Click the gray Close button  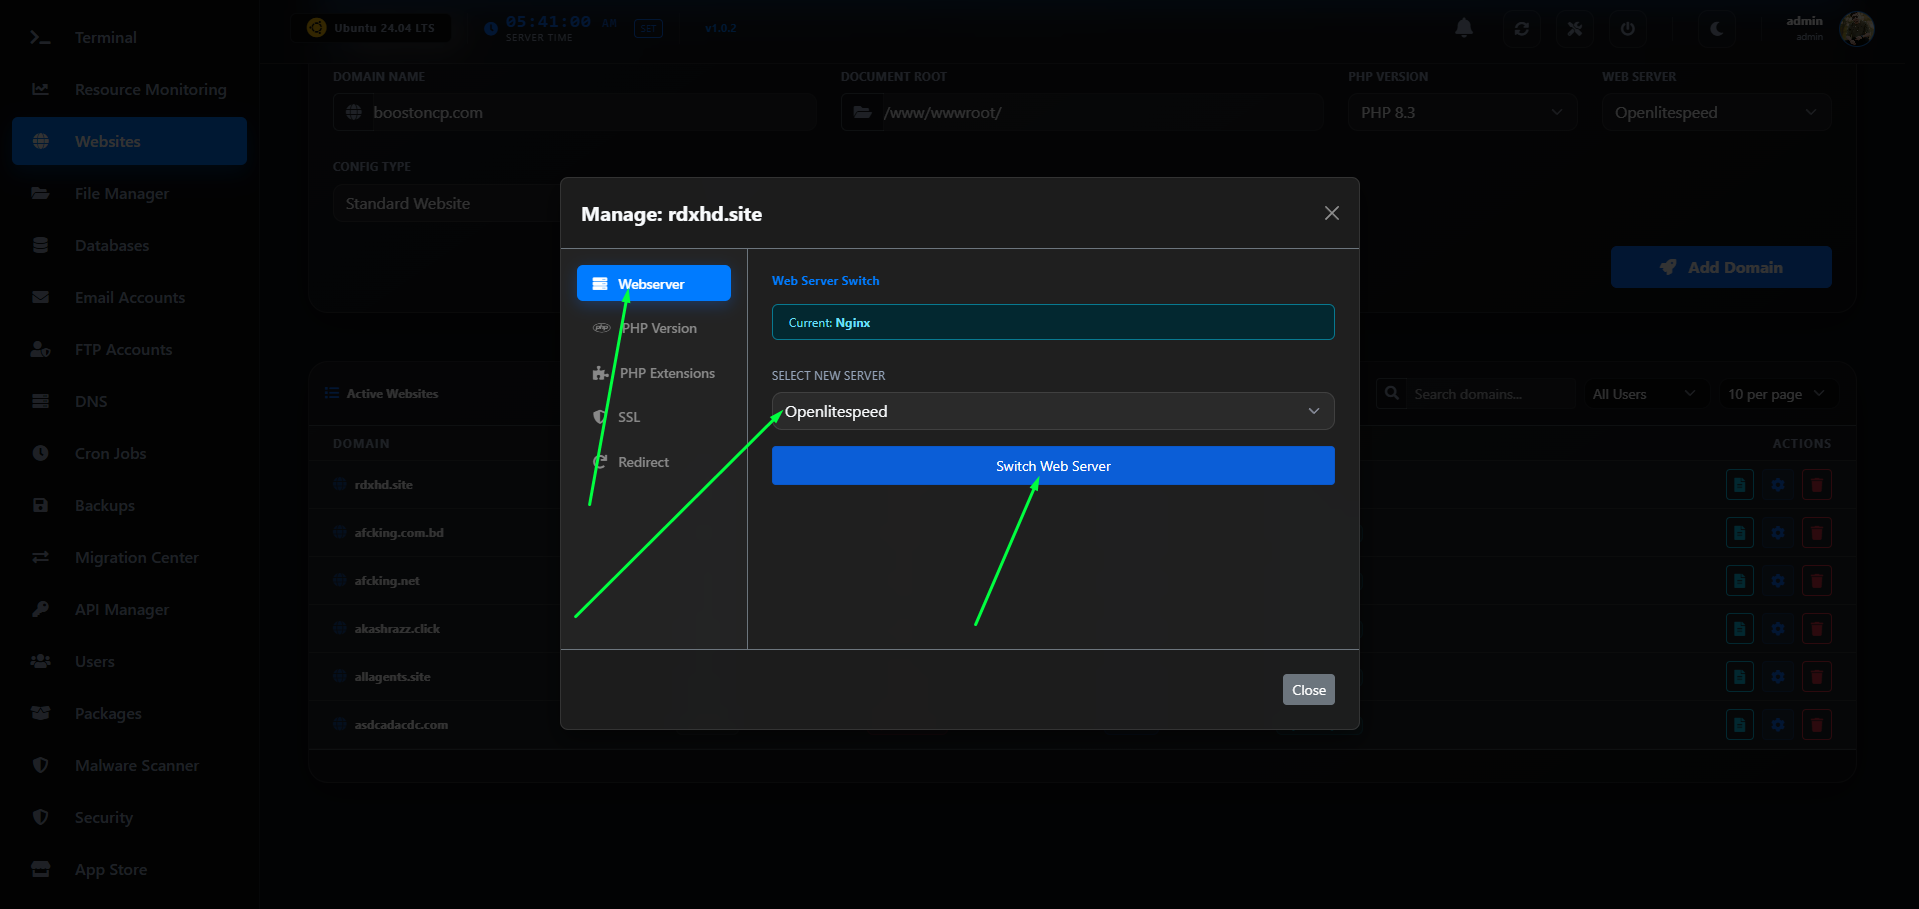[x=1308, y=690]
